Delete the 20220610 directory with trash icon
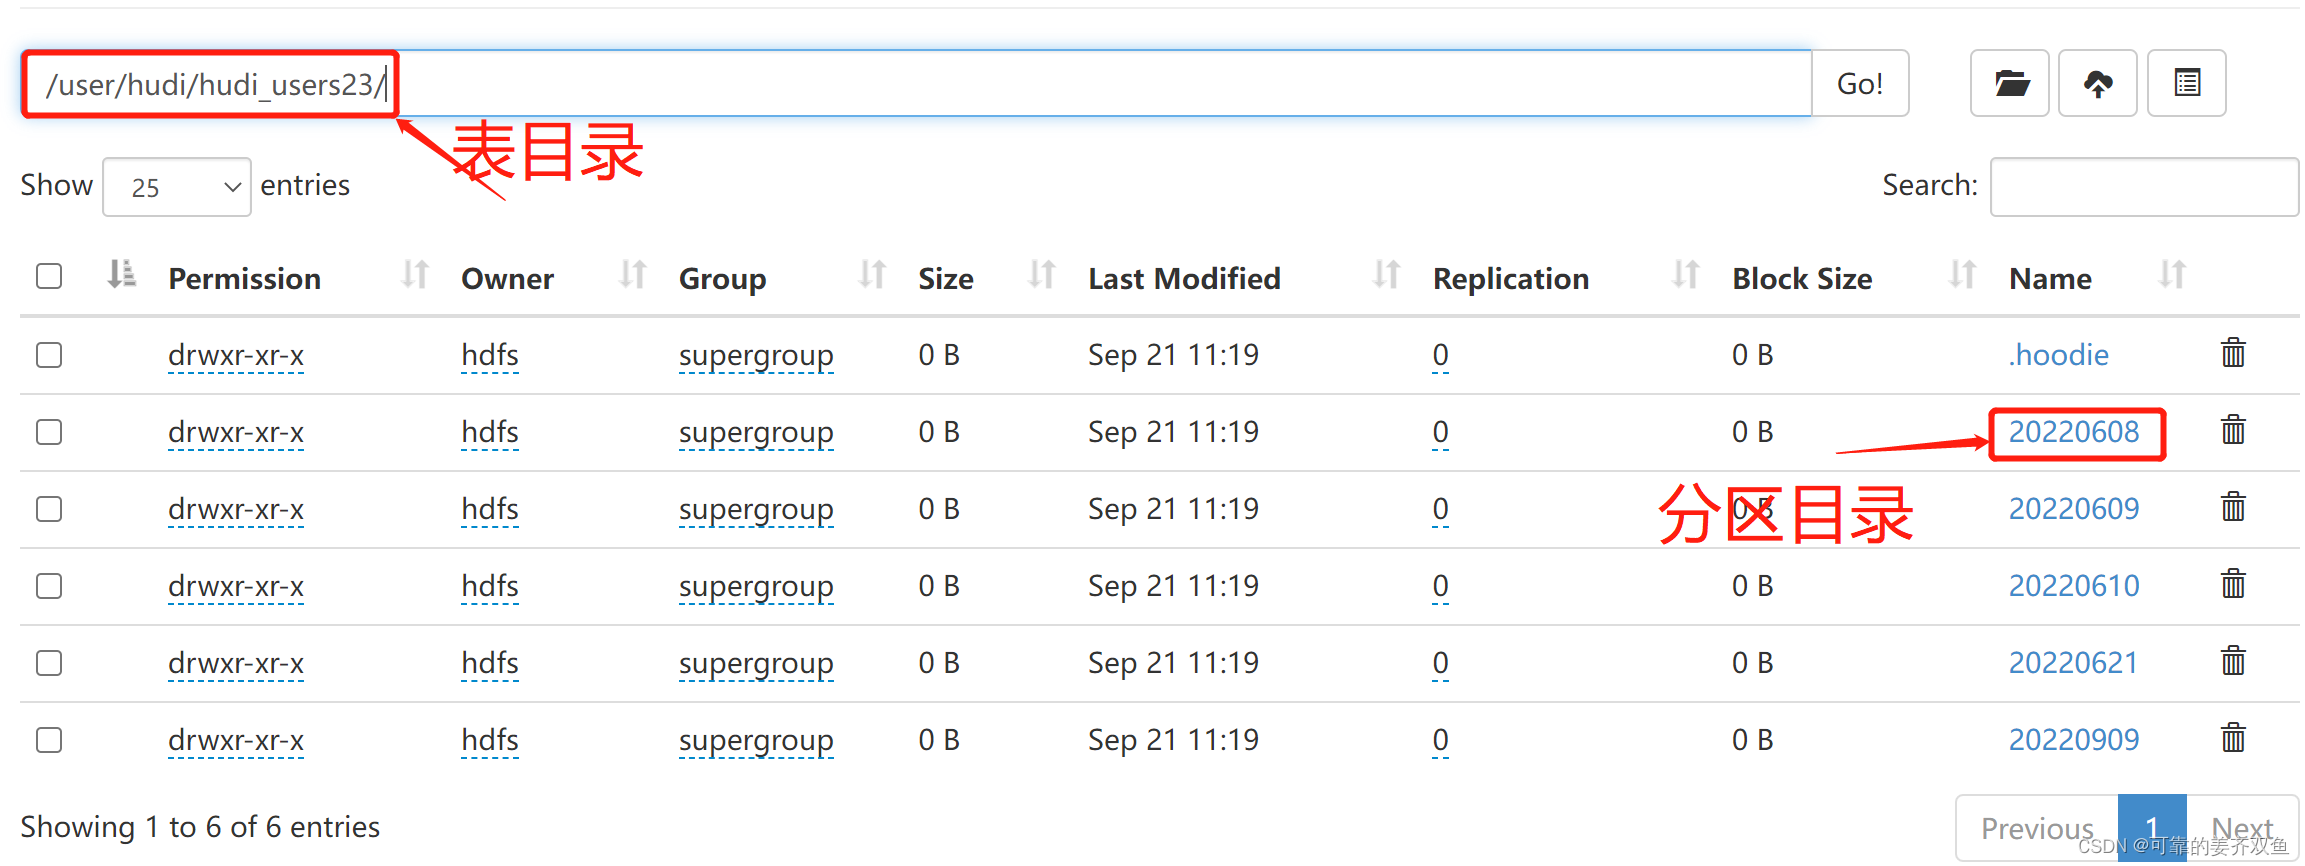 click(2233, 585)
